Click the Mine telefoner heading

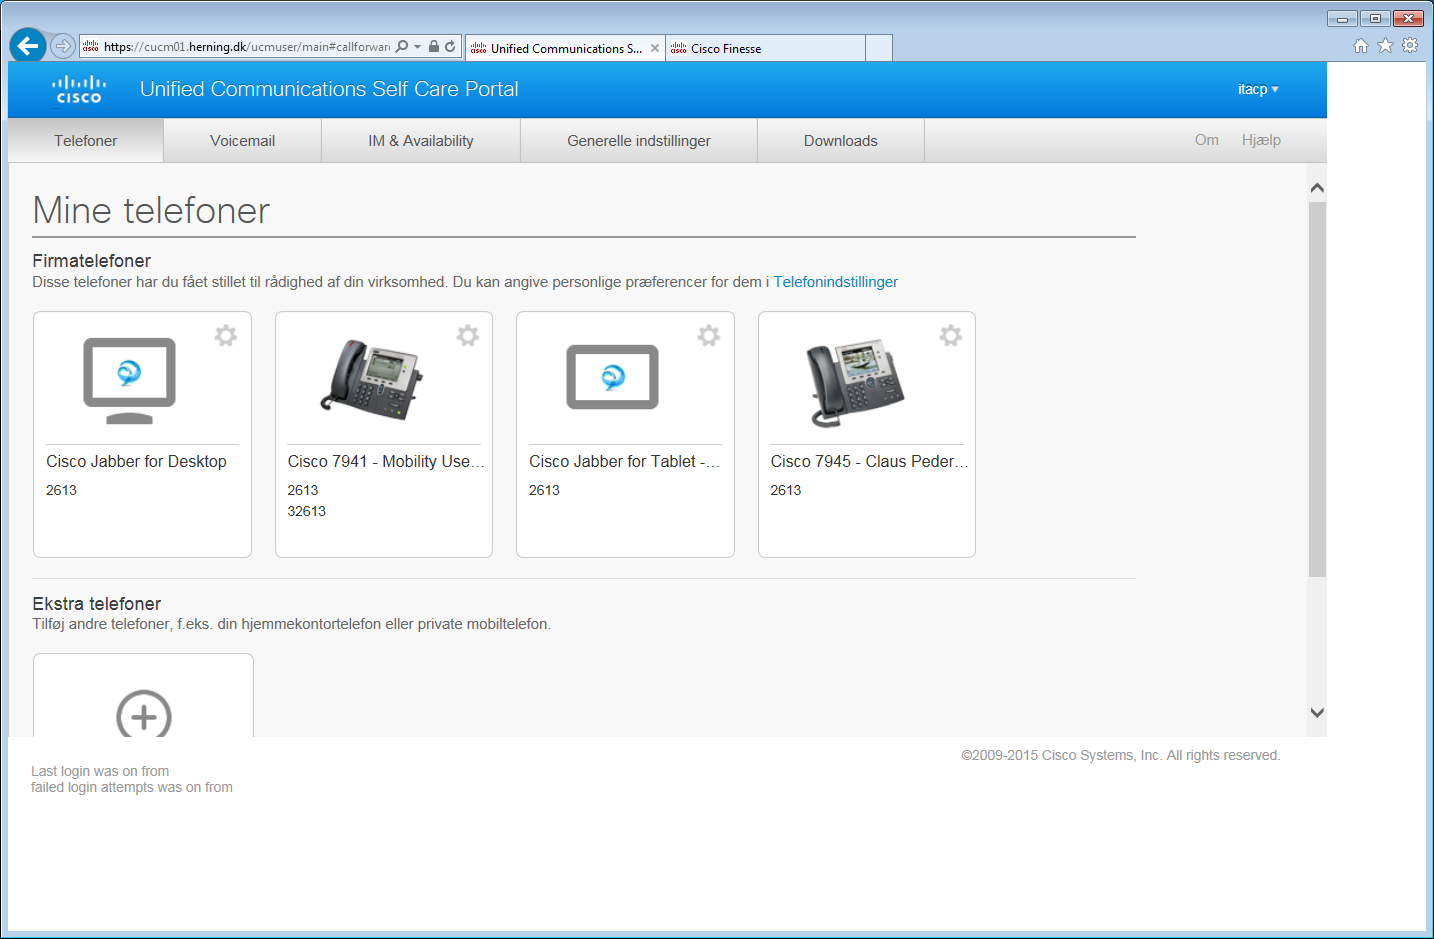[151, 211]
